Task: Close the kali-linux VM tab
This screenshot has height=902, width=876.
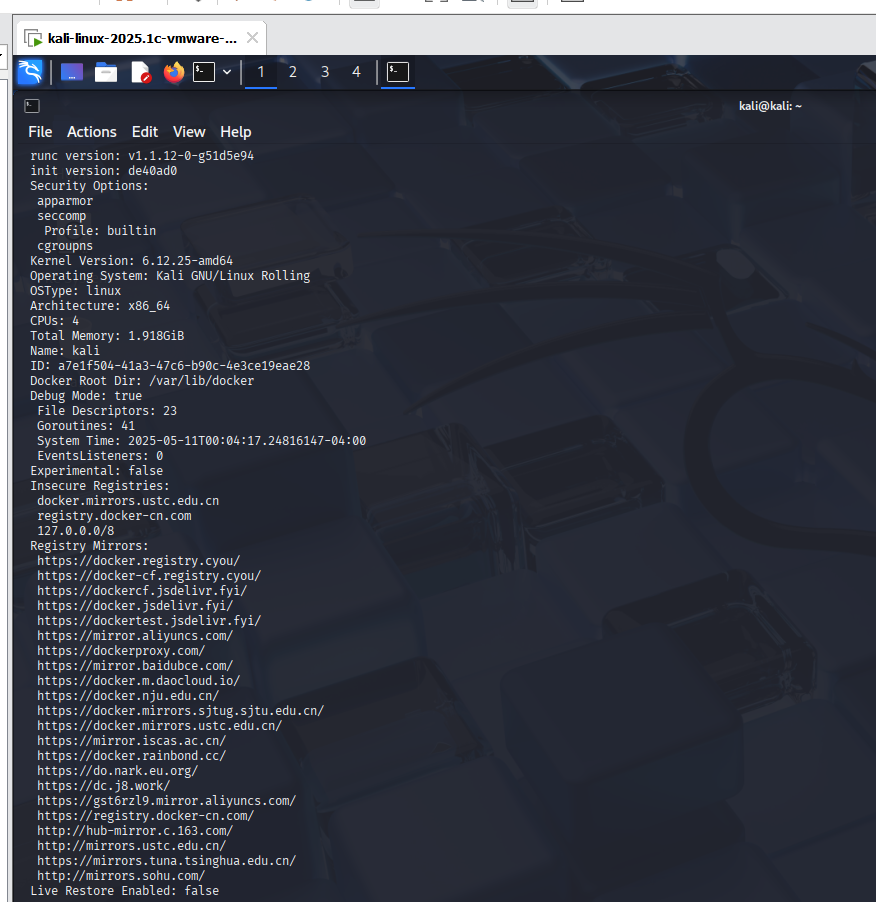Action: pyautogui.click(x=252, y=38)
